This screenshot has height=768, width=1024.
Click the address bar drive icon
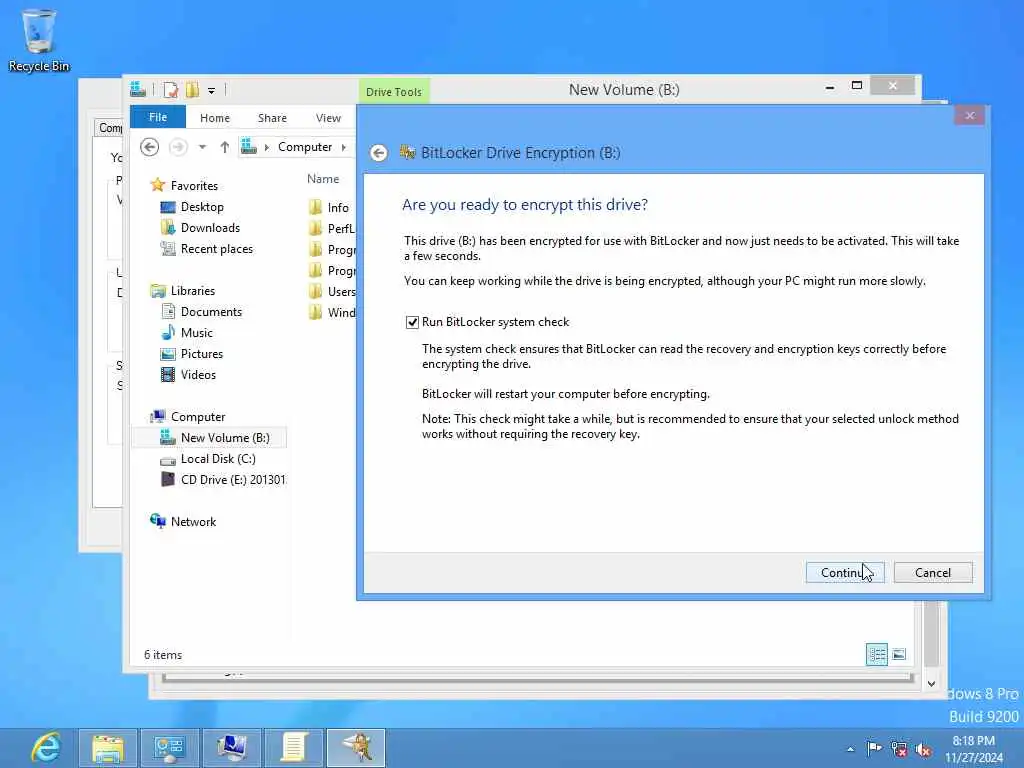coord(248,146)
